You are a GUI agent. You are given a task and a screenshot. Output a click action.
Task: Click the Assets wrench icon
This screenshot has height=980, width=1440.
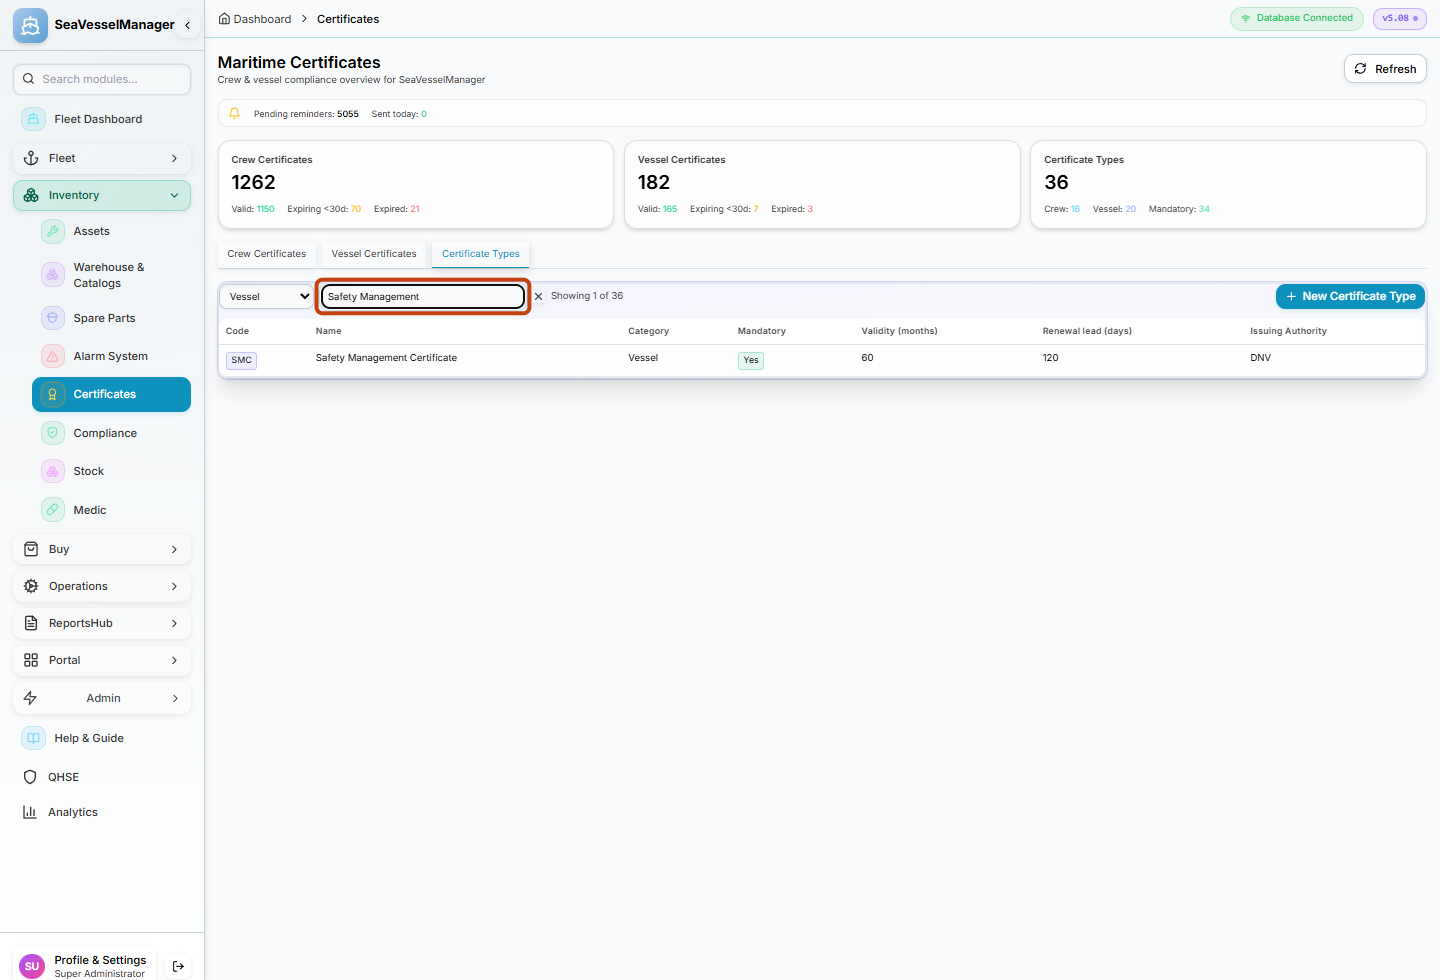pos(53,231)
